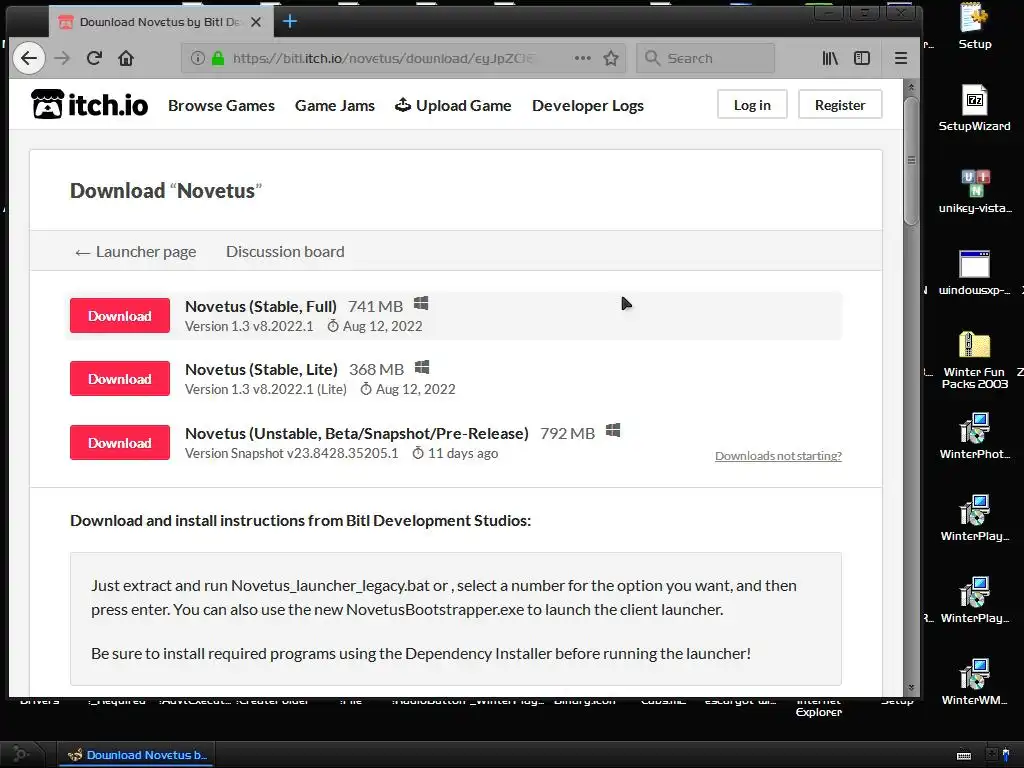The image size is (1024, 768).
Task: Click the taskbar start orb
Action: pos(20,754)
